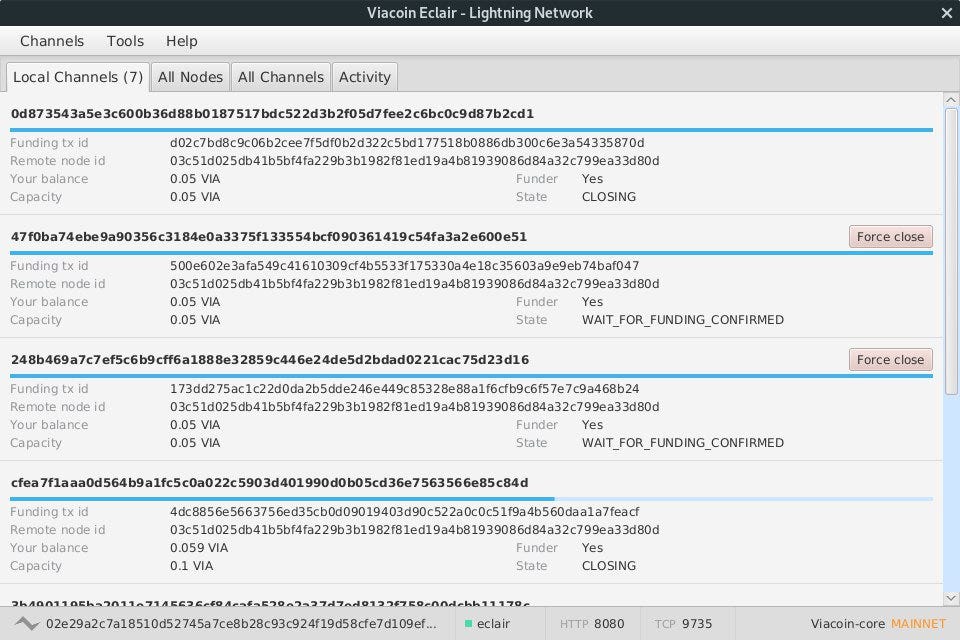
Task: Switch to the All Nodes tab
Action: [x=190, y=77]
